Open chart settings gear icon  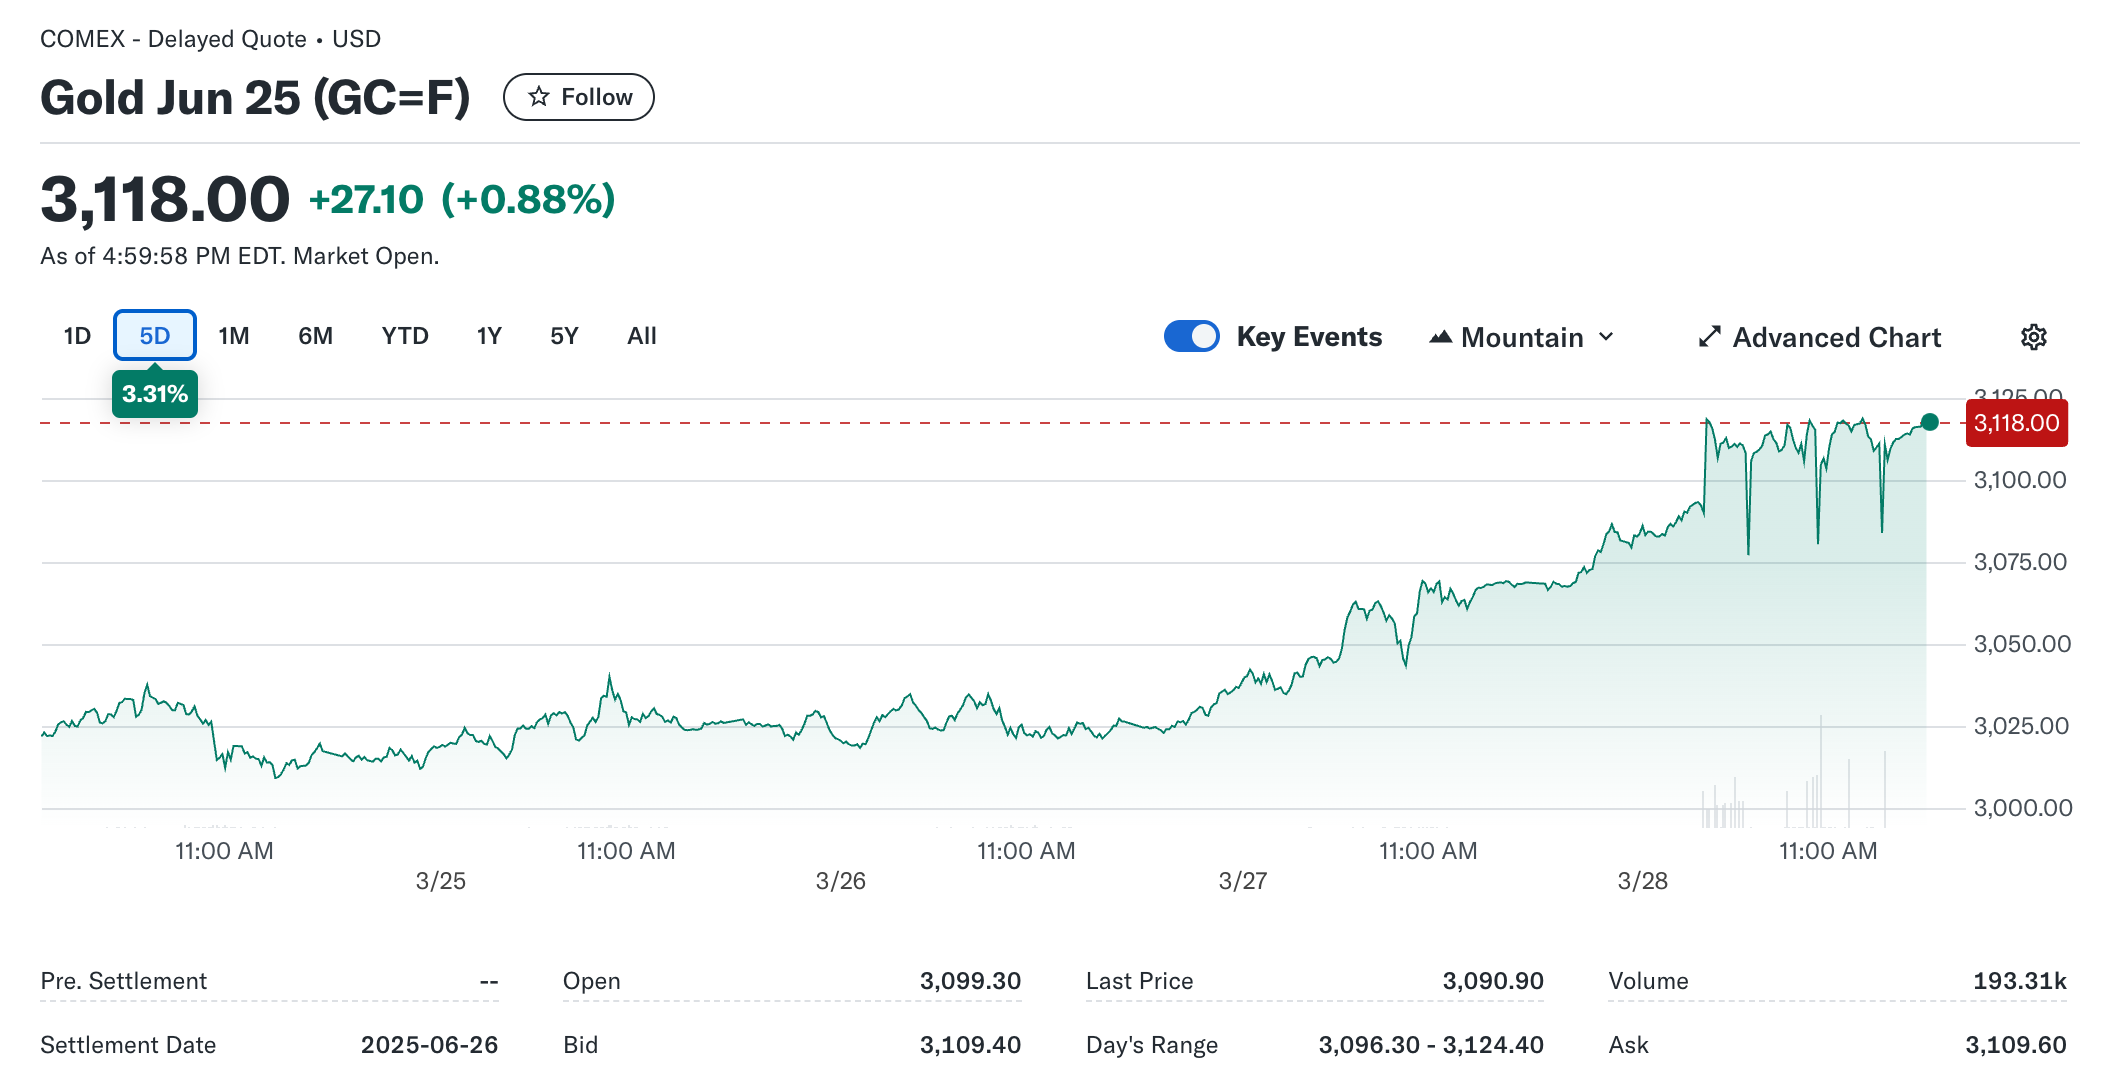pos(2033,337)
